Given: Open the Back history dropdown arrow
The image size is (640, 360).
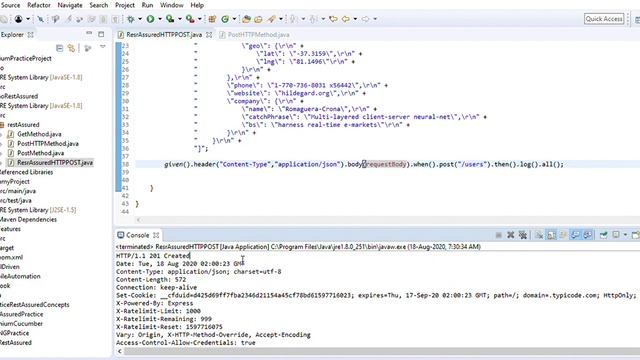Looking at the screenshot, I should point(355,19).
